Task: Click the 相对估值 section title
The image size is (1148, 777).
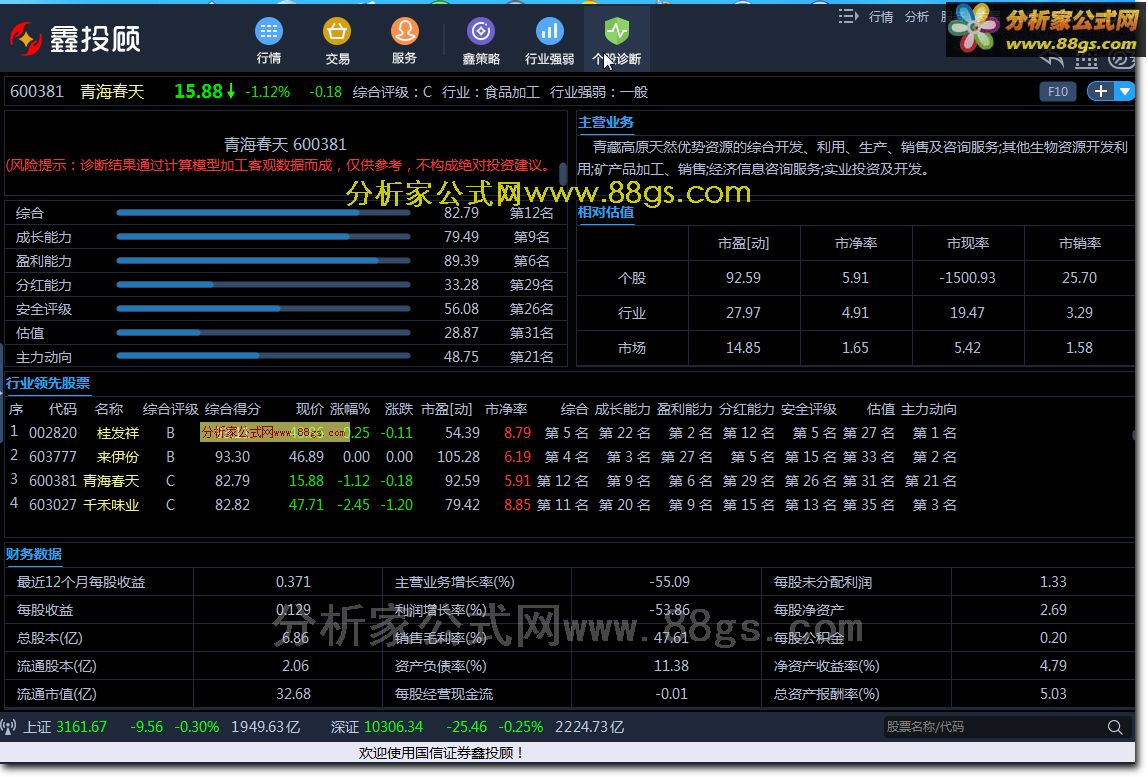Action: (606, 212)
